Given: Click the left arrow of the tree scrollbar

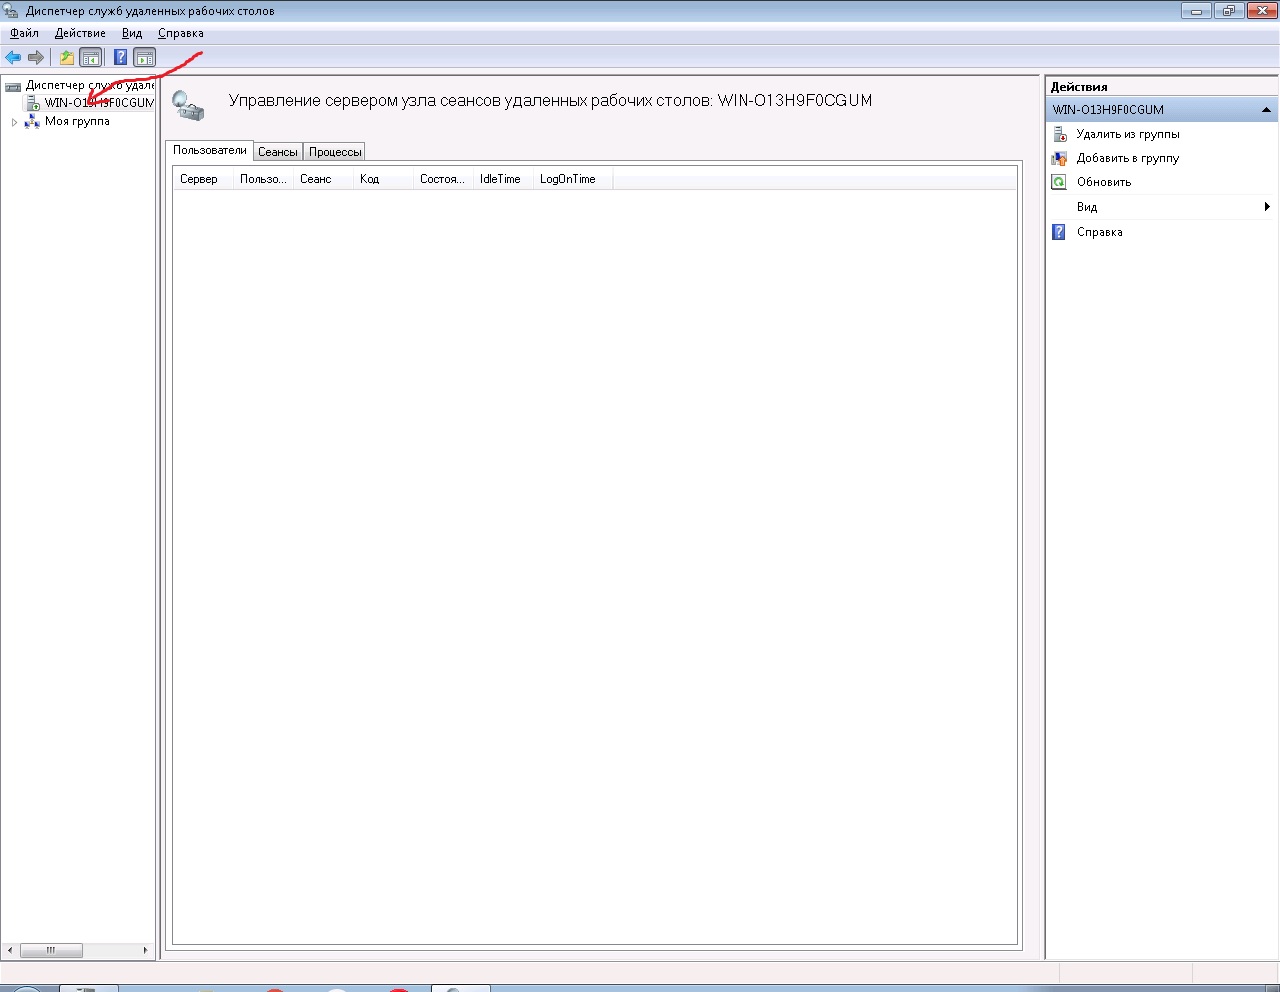Looking at the screenshot, I should tap(11, 950).
